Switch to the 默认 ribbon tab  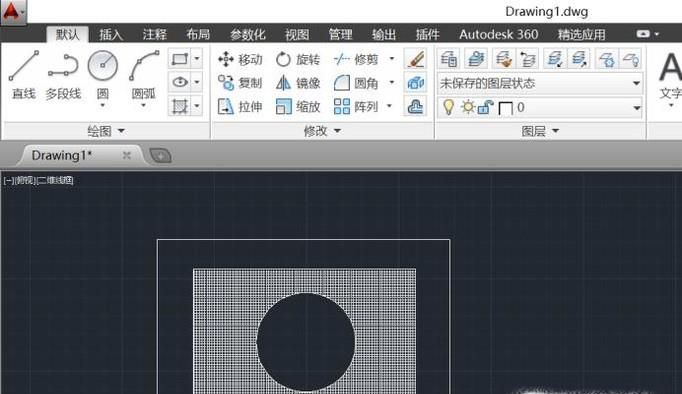67,34
